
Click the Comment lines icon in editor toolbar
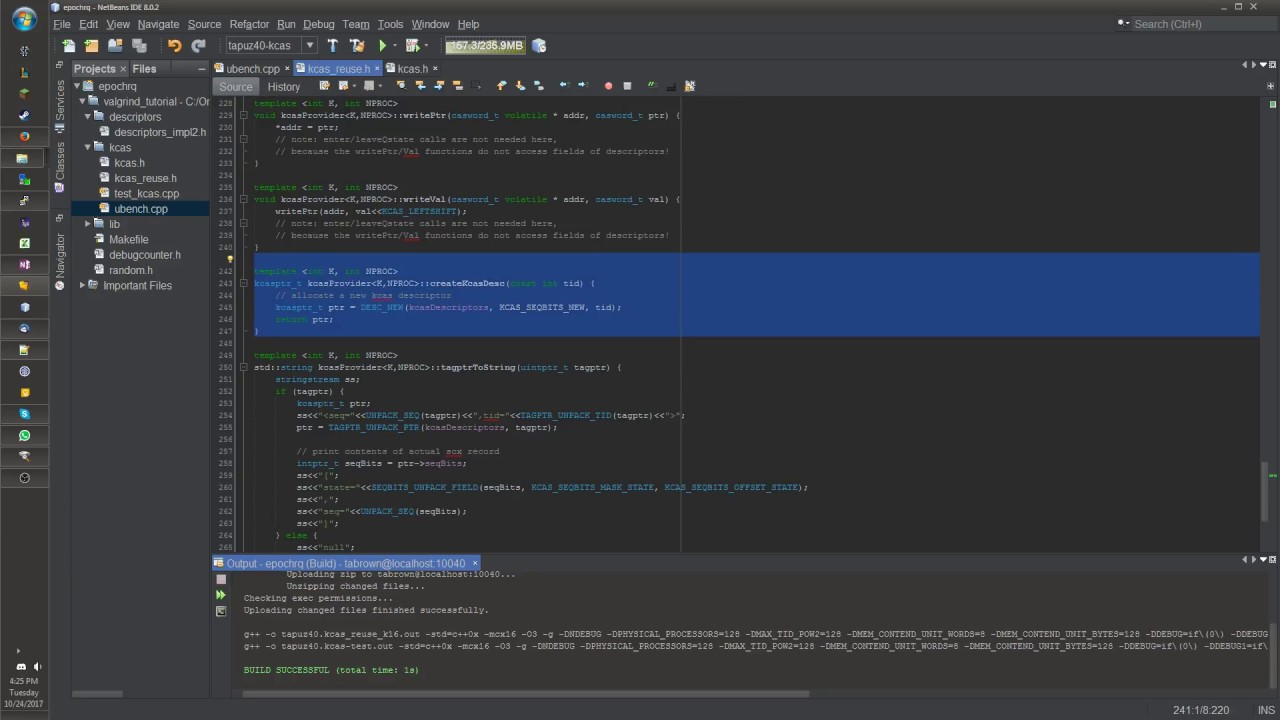tap(652, 86)
